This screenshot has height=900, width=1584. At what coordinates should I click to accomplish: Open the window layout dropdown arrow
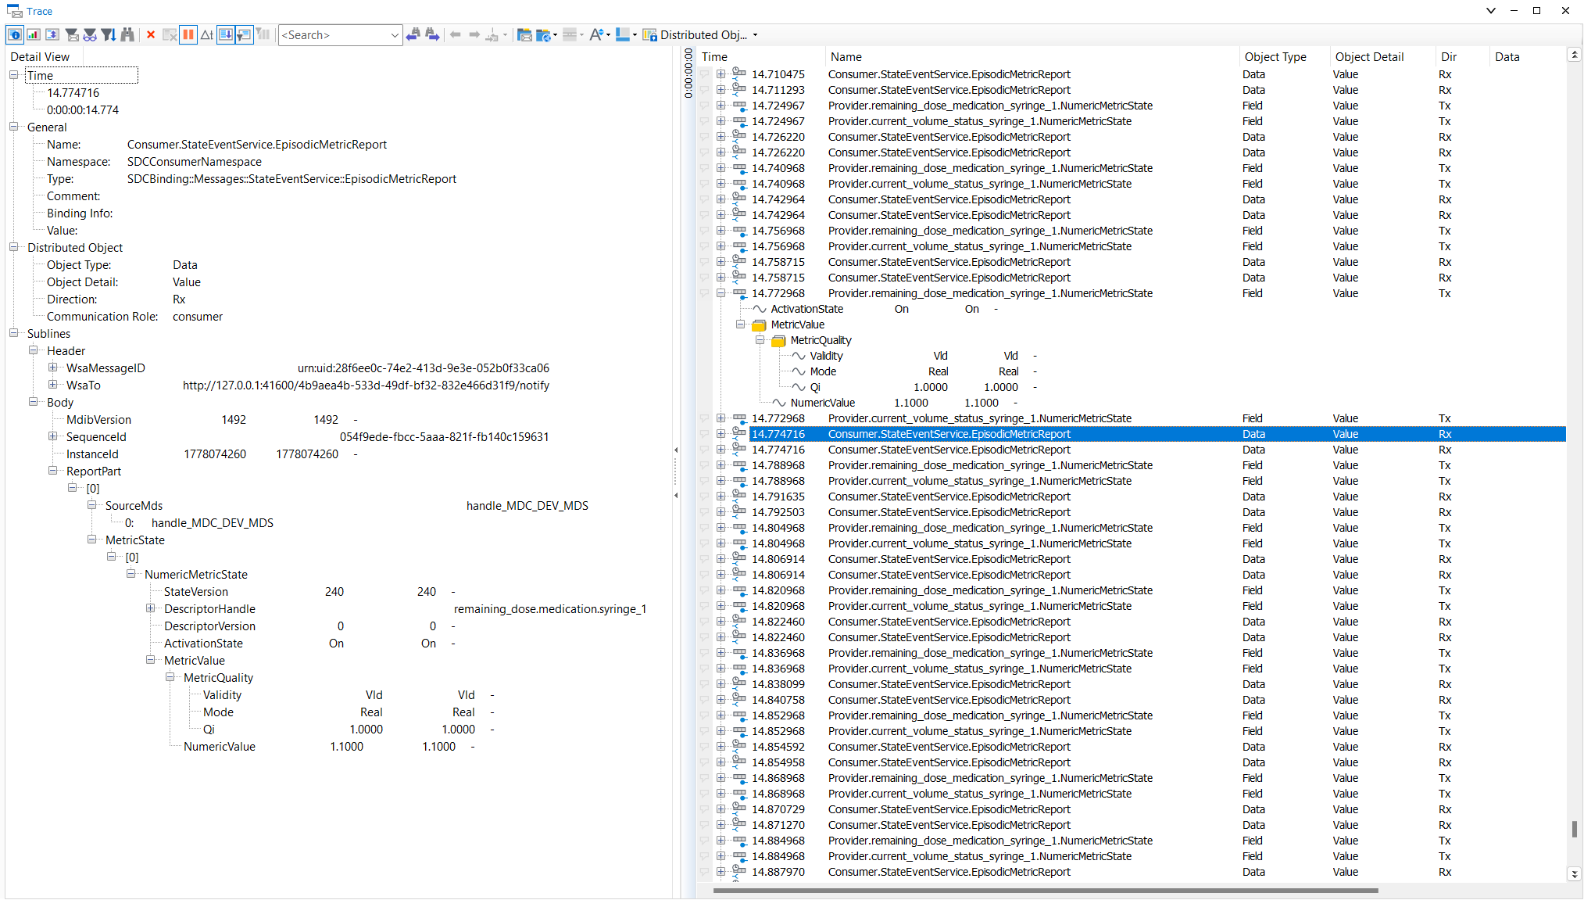635,35
